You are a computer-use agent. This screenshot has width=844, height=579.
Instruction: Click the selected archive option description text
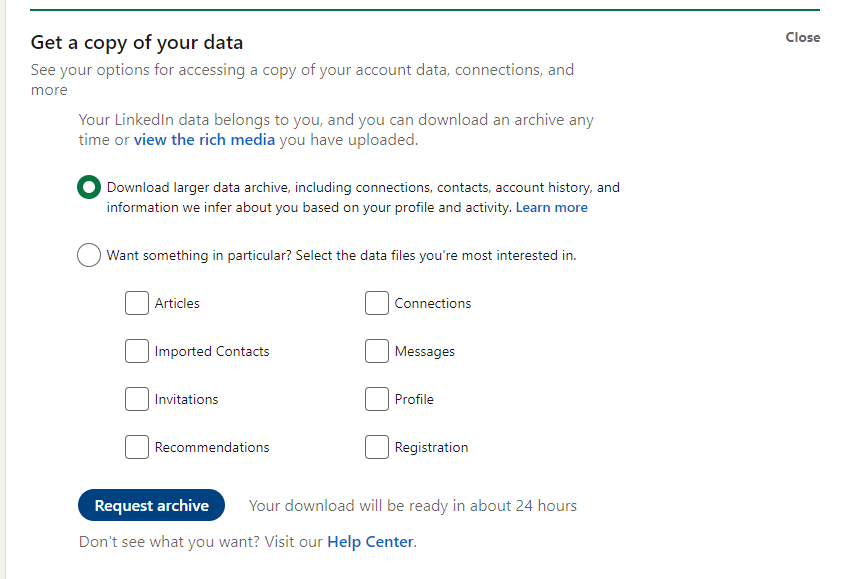point(360,196)
